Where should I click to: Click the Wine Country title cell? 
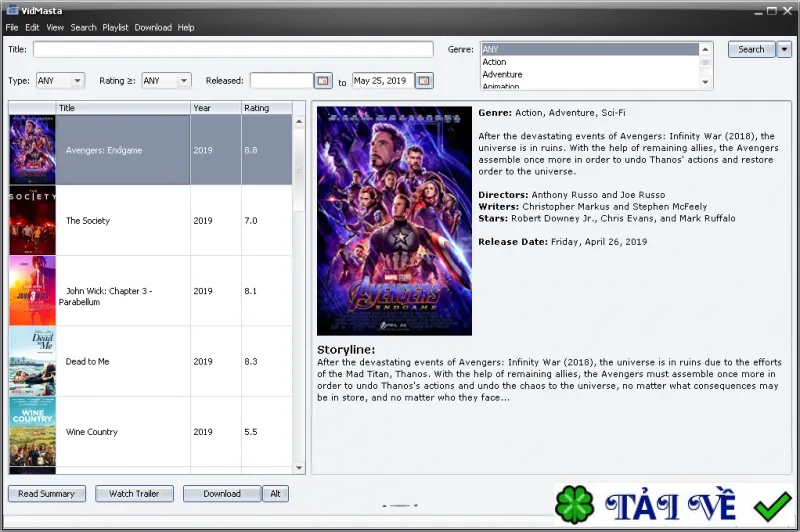point(123,432)
